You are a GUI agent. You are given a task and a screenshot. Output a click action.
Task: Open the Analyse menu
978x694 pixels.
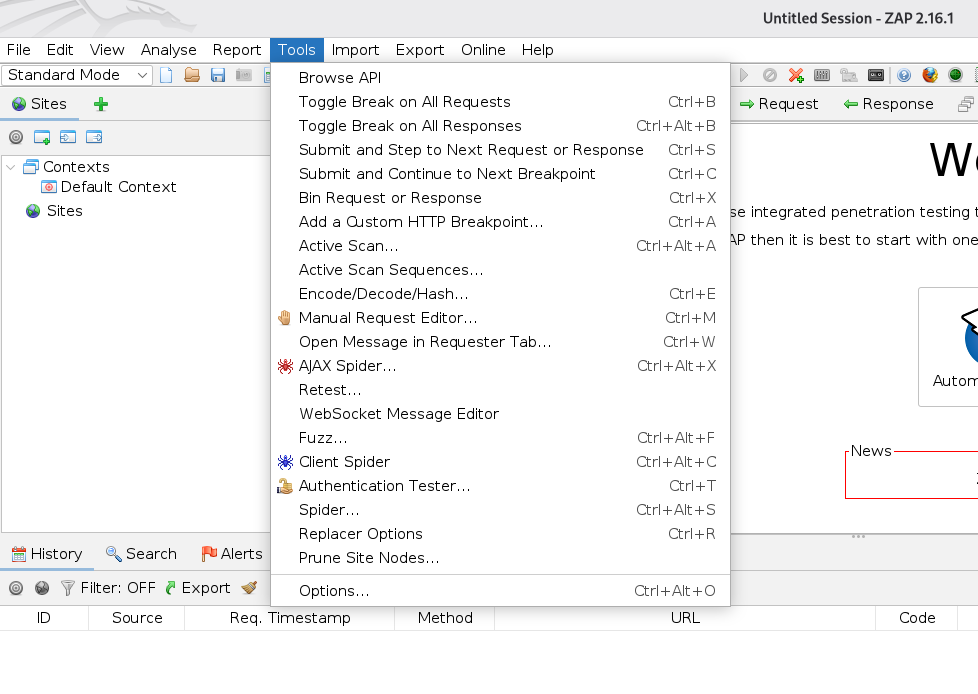click(x=168, y=50)
